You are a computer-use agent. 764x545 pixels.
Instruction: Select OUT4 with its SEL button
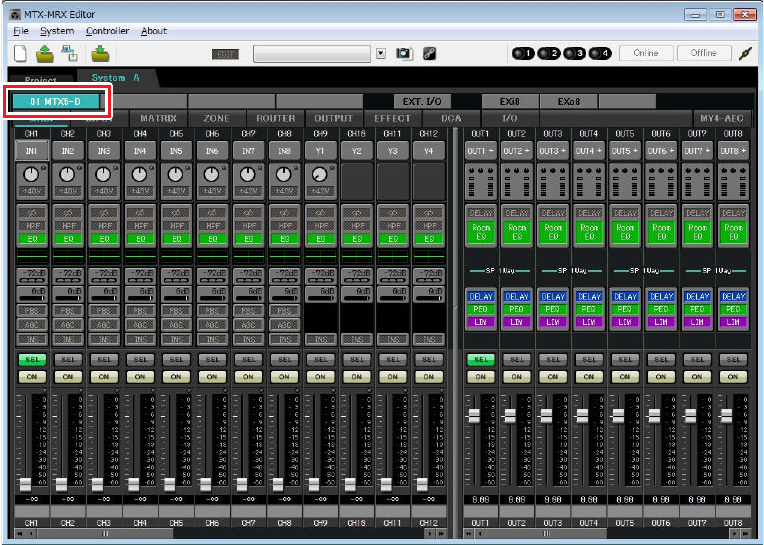[589, 359]
